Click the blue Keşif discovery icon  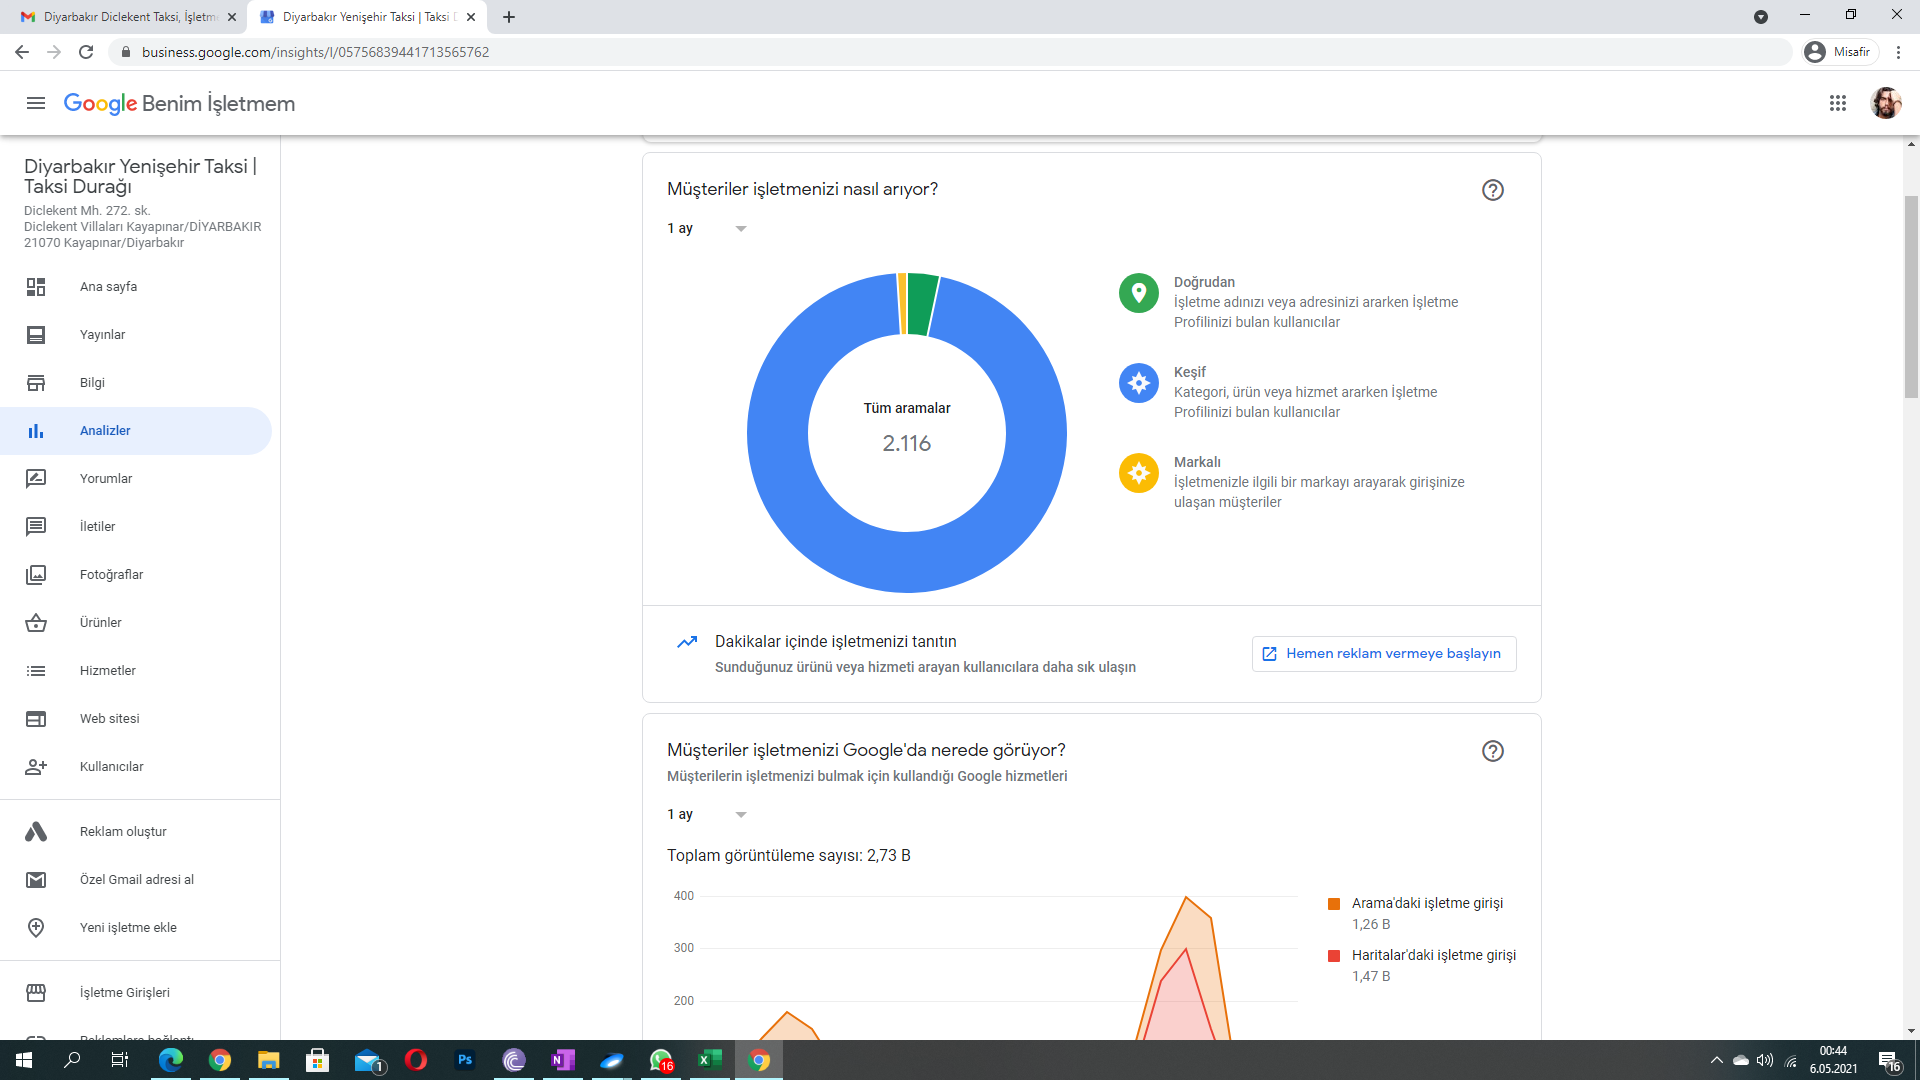(x=1138, y=383)
